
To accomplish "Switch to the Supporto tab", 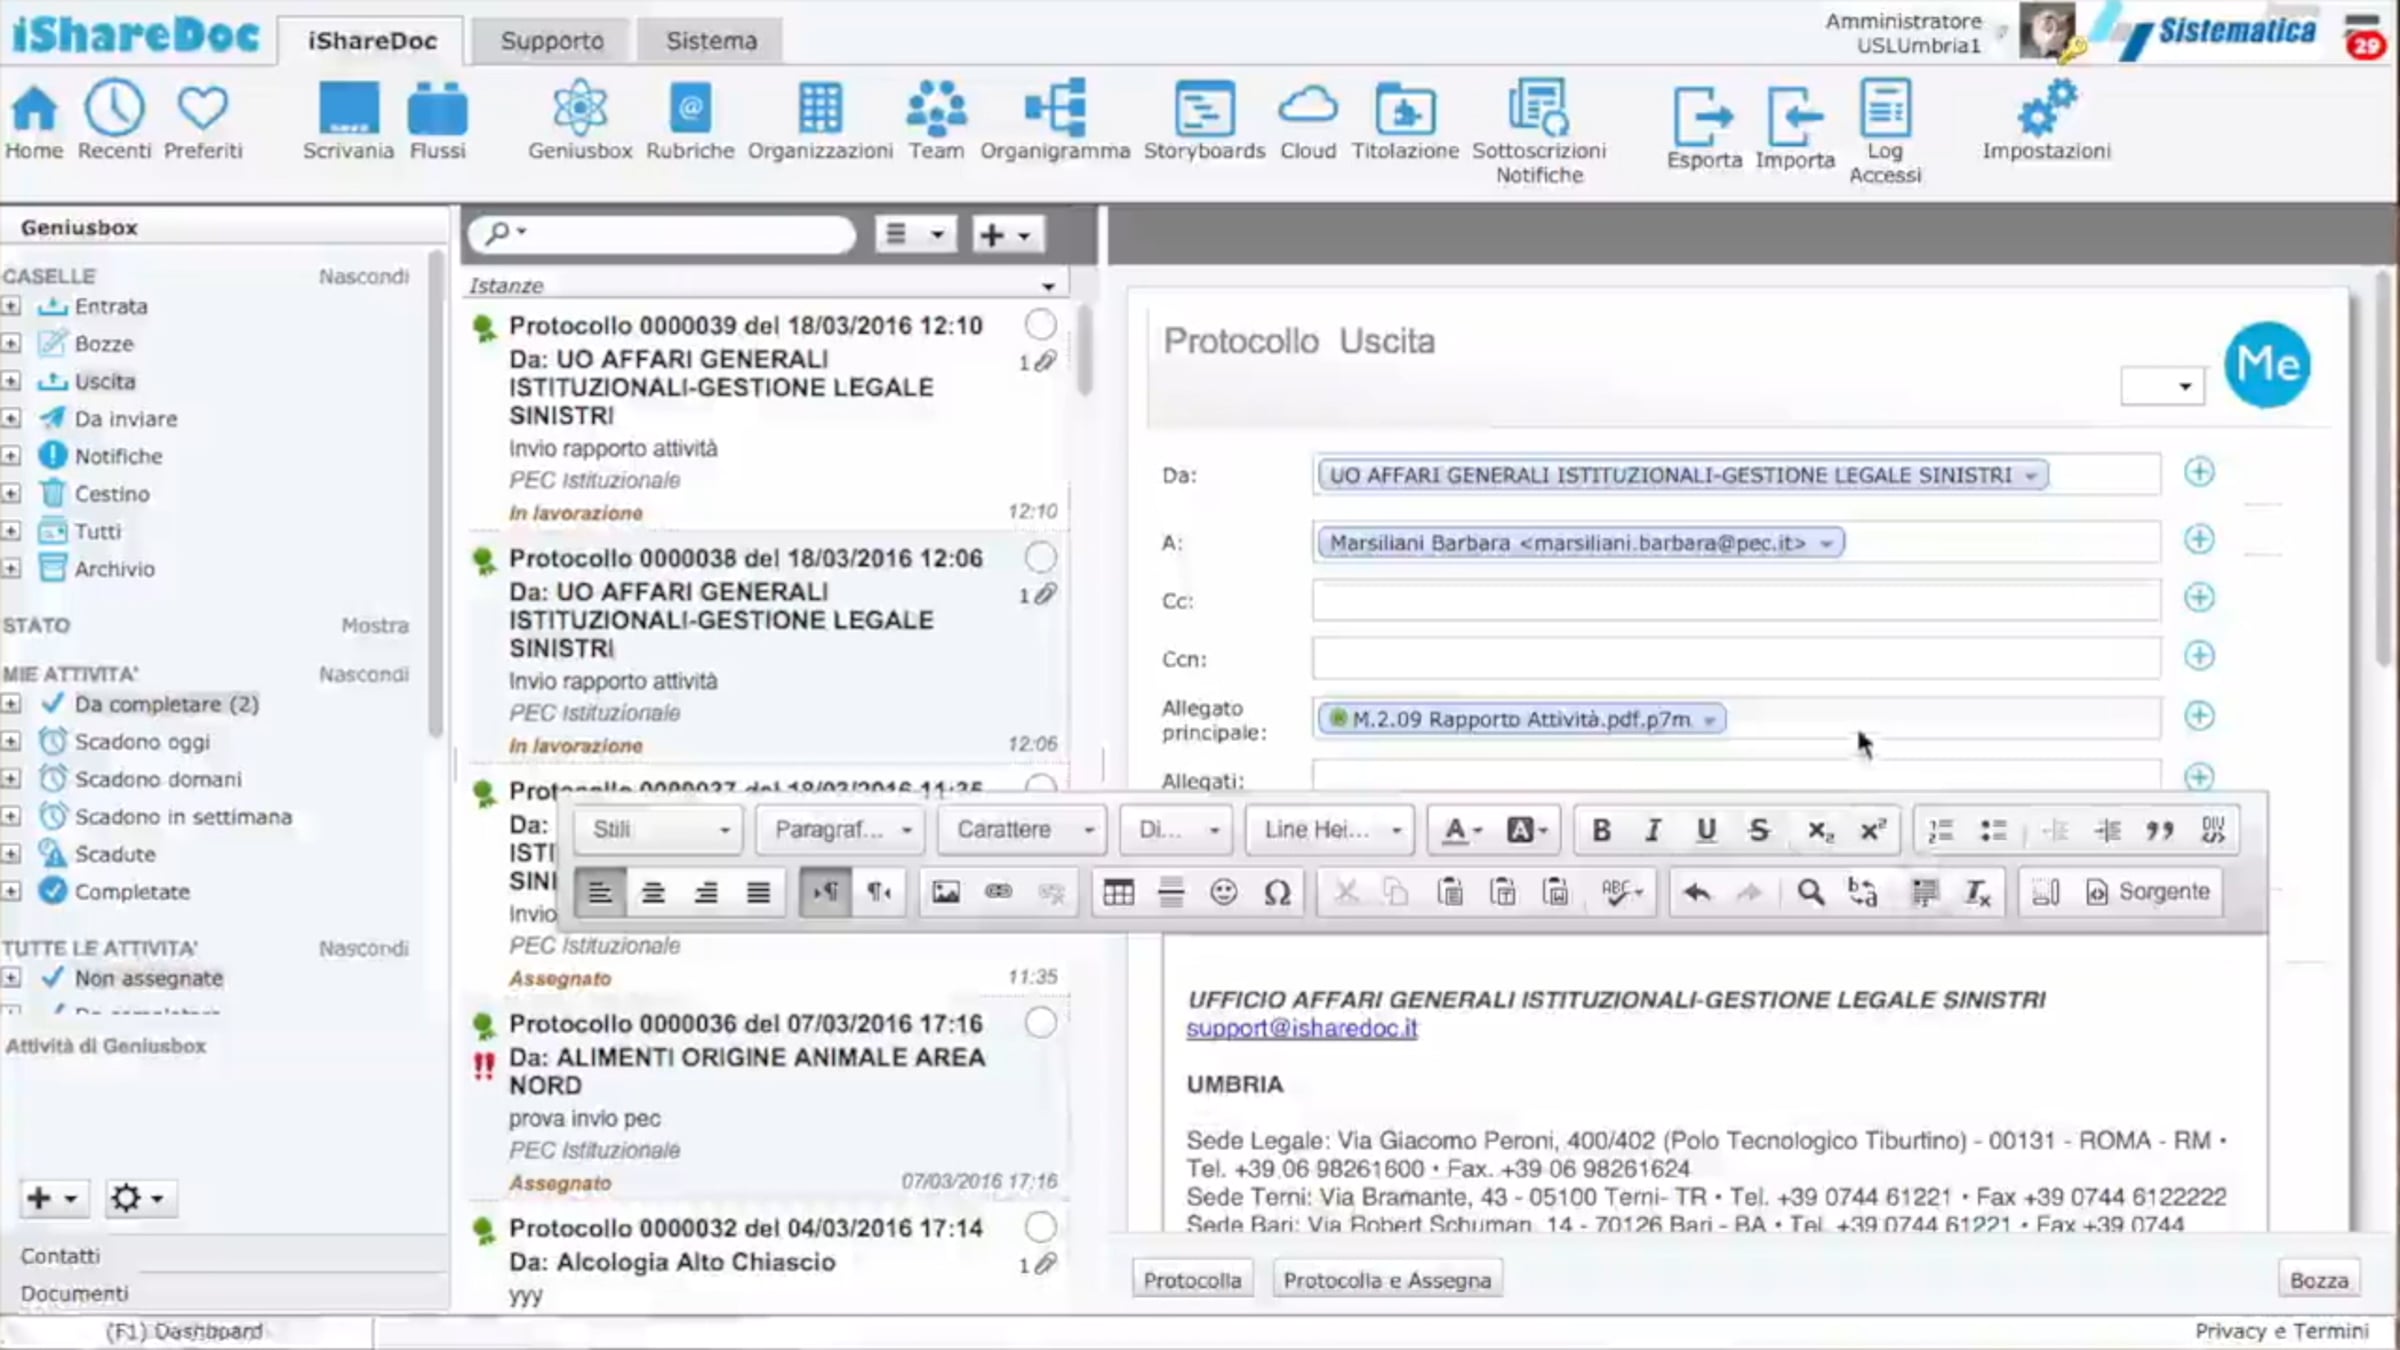I will (x=552, y=41).
